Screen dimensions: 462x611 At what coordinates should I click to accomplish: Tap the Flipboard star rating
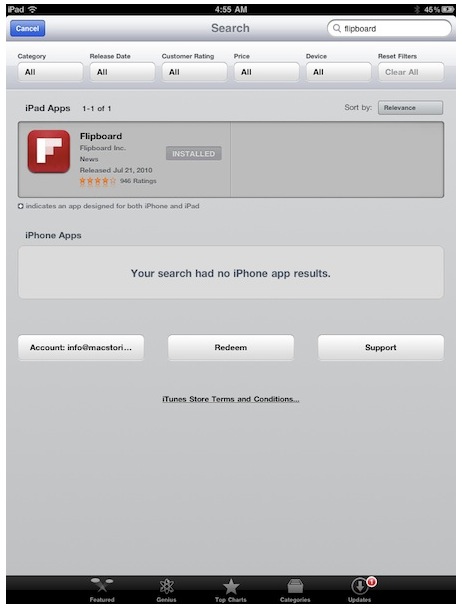(x=98, y=181)
